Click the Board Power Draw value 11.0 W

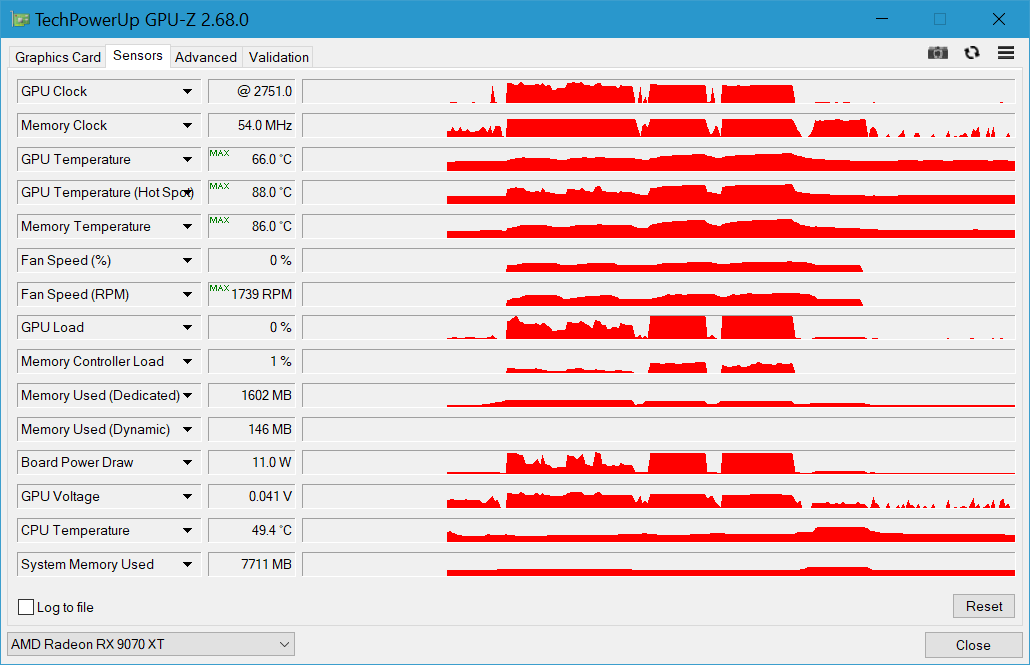pos(251,463)
